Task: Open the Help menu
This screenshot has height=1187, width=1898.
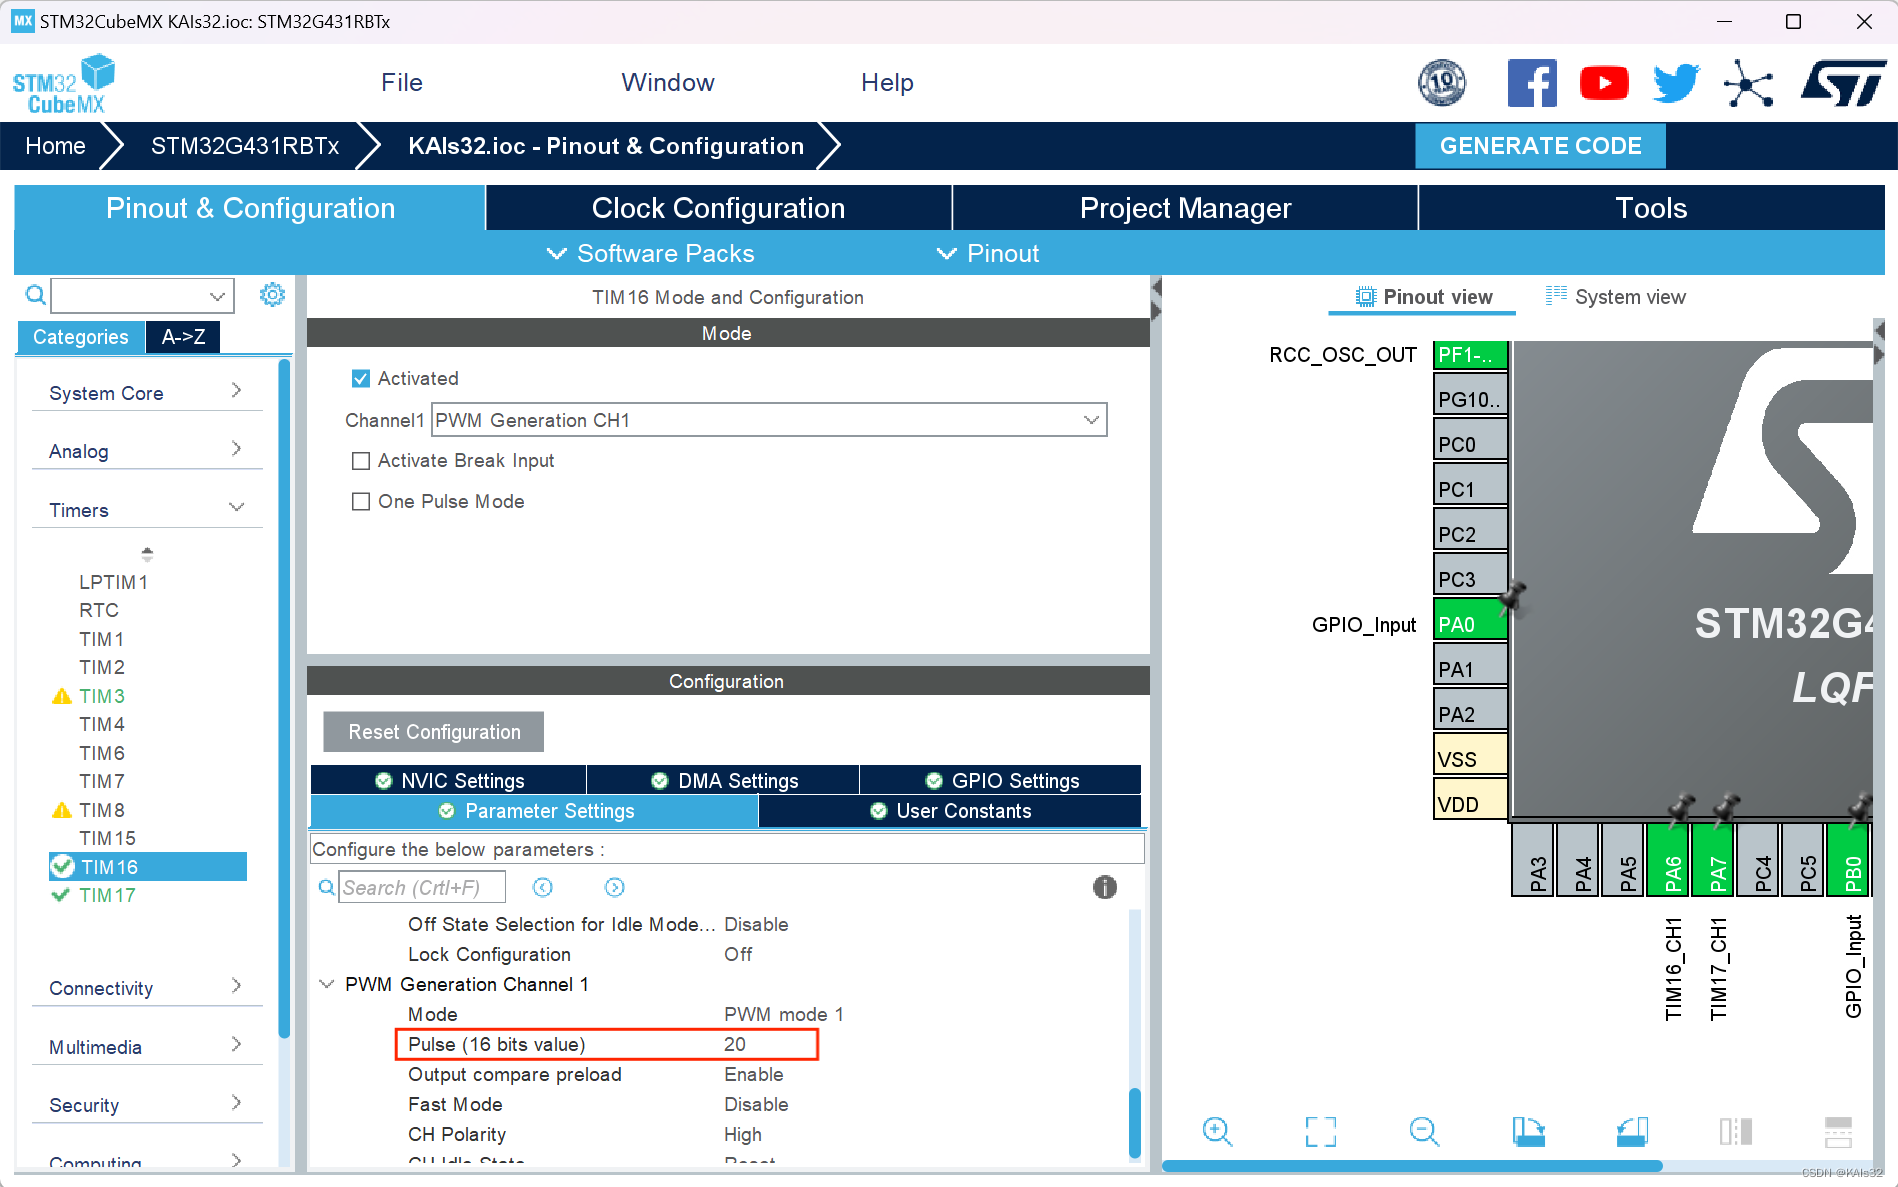Action: 887,83
